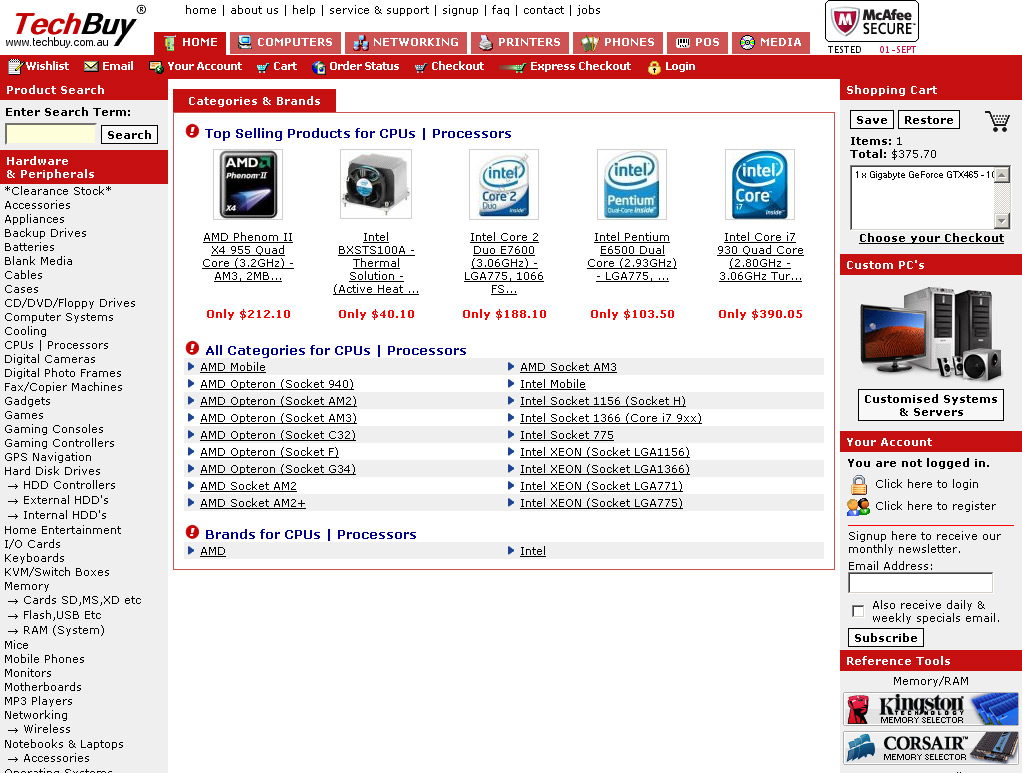Screen dimensions: 1022x773
Task: Open the COMPUTERS tab
Action: point(285,43)
